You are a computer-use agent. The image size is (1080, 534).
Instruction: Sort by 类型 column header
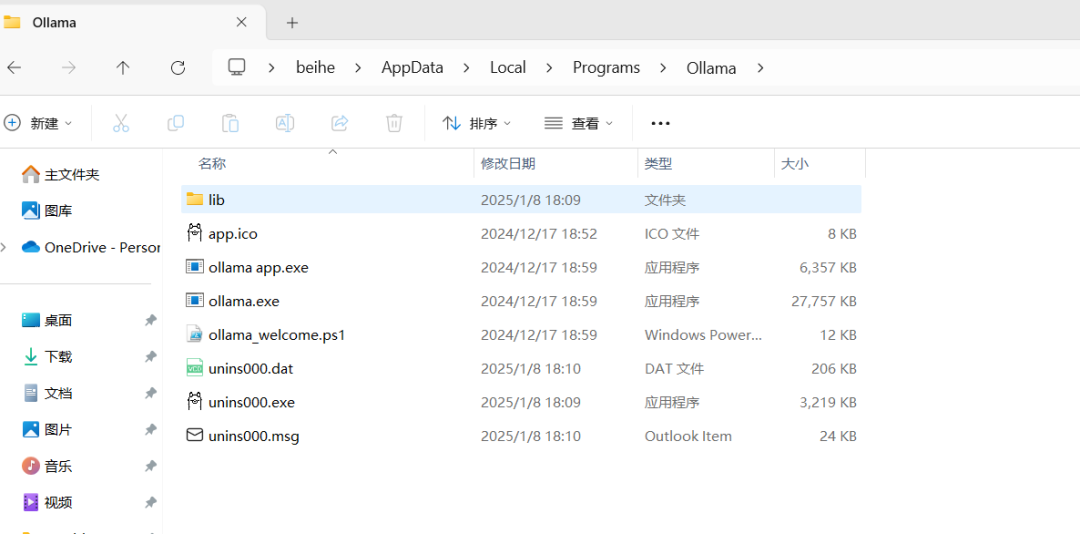[x=658, y=163]
